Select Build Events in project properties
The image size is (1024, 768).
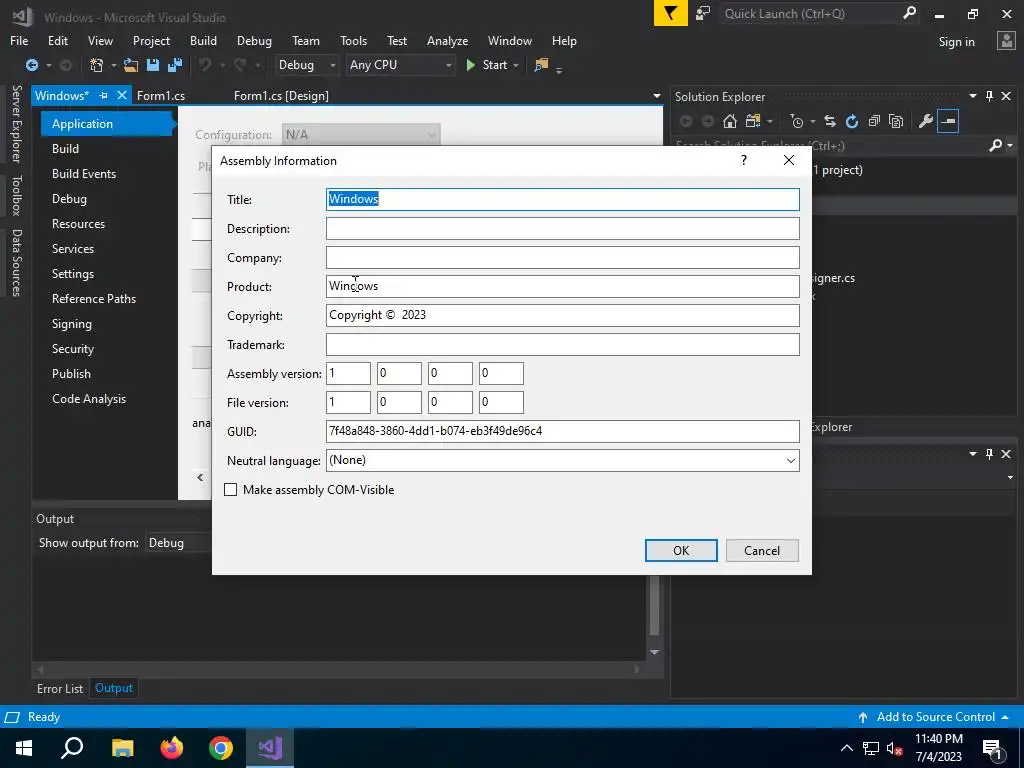coord(84,174)
